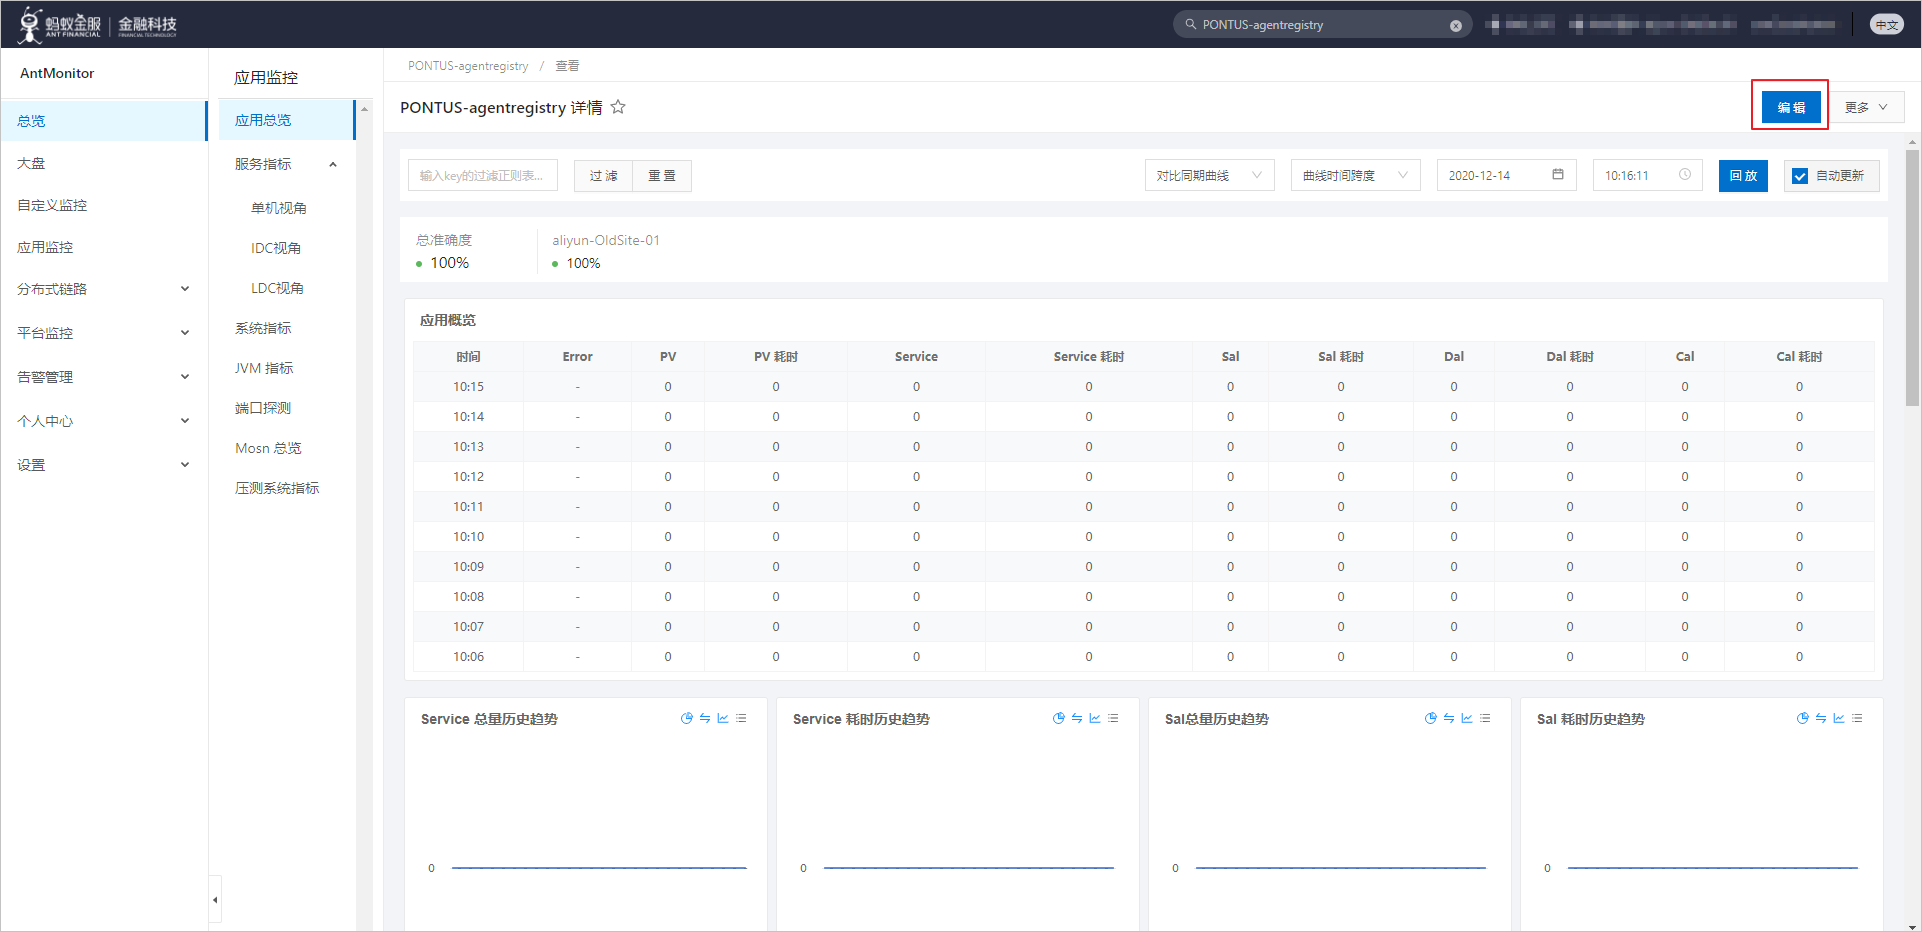Open the 更多 dropdown menu
This screenshot has width=1922, height=932.
1866,107
